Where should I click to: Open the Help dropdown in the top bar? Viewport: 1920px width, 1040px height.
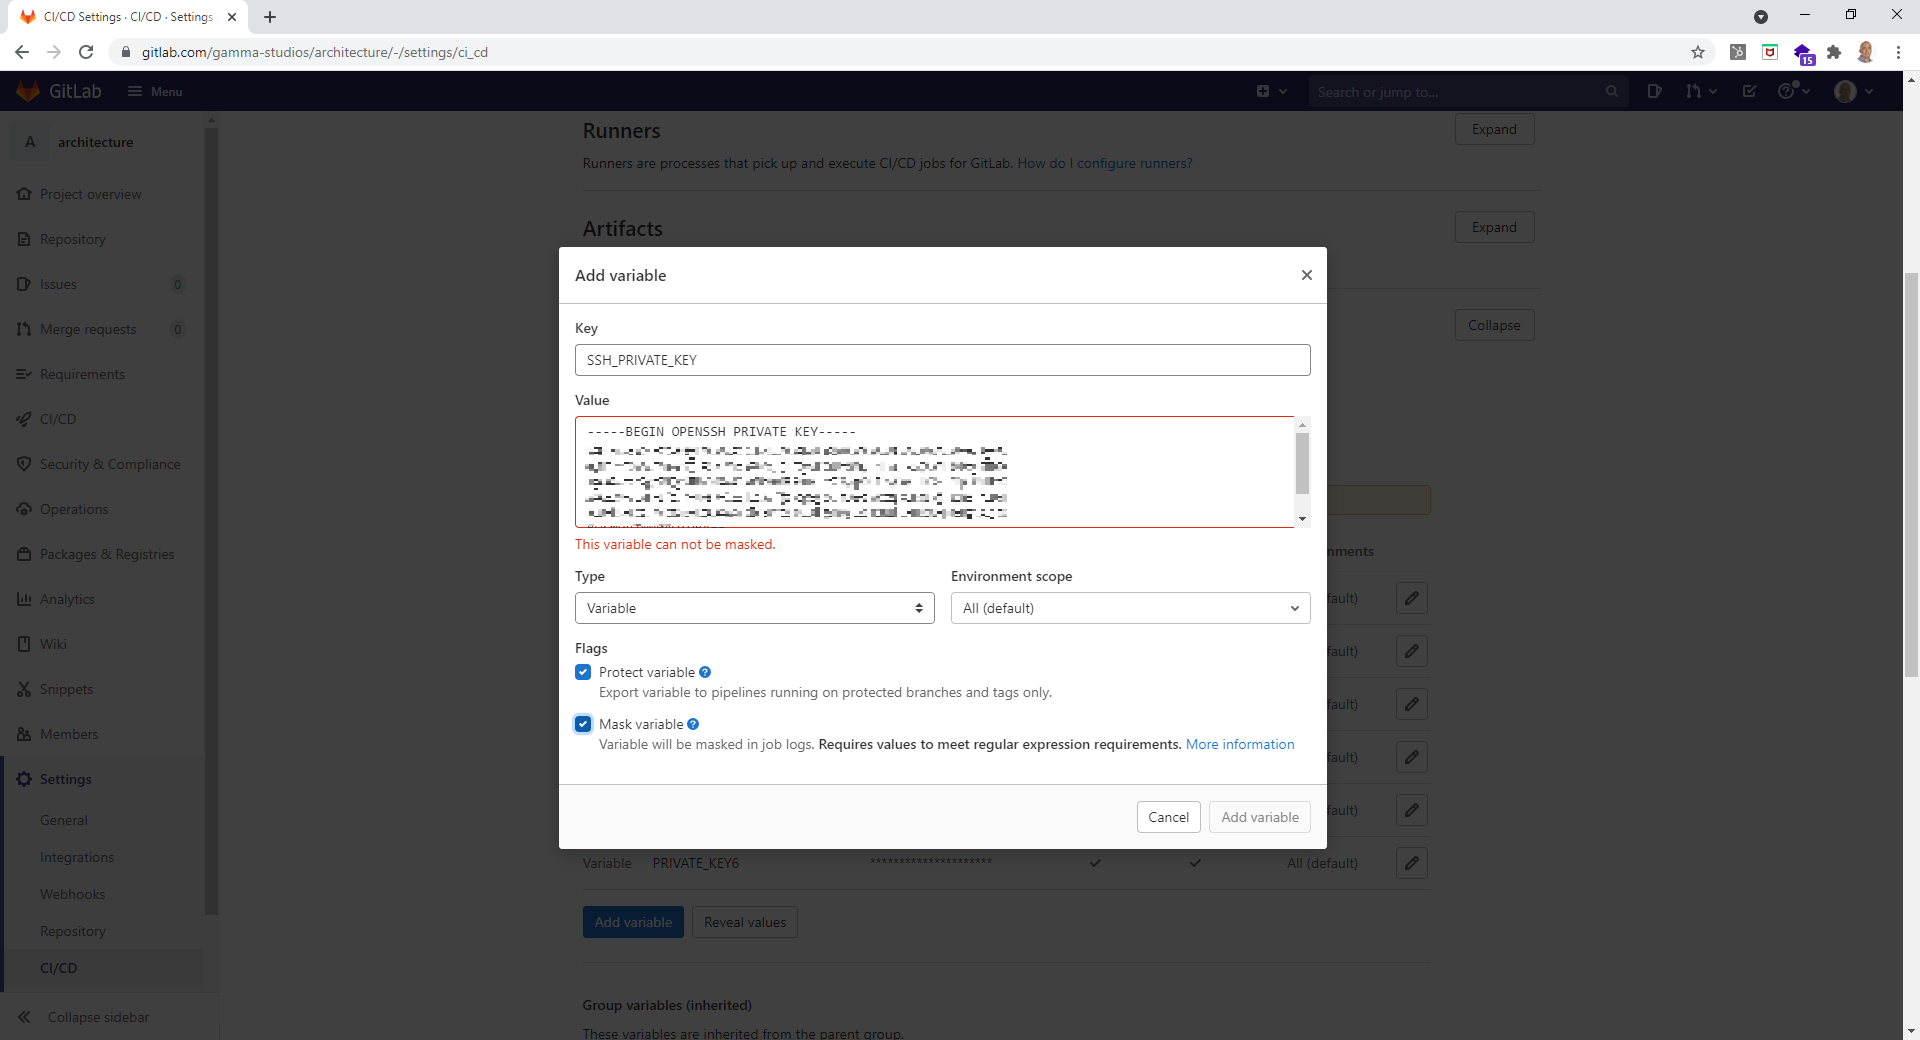pyautogui.click(x=1793, y=91)
